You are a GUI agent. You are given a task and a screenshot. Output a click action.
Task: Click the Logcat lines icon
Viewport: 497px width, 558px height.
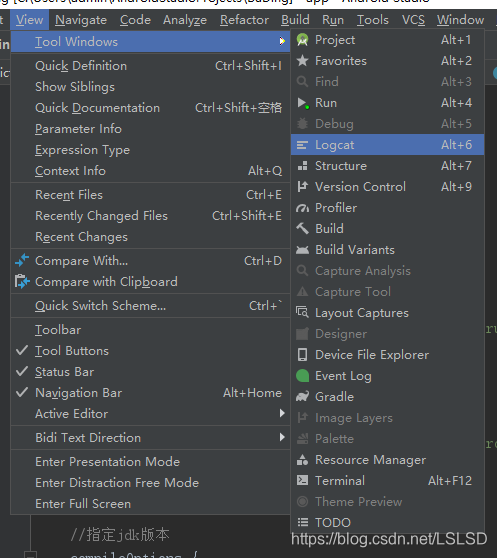click(x=302, y=145)
